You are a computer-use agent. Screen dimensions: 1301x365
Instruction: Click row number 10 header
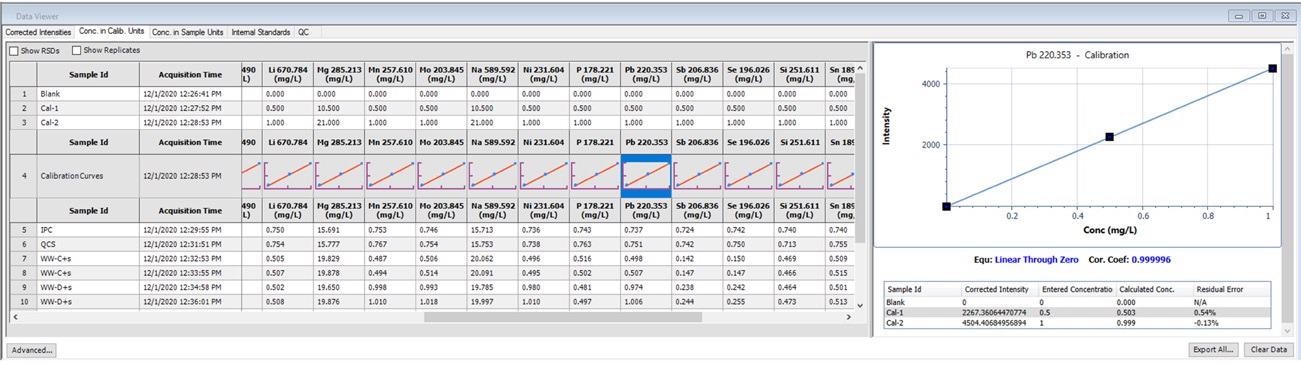[x=23, y=301]
